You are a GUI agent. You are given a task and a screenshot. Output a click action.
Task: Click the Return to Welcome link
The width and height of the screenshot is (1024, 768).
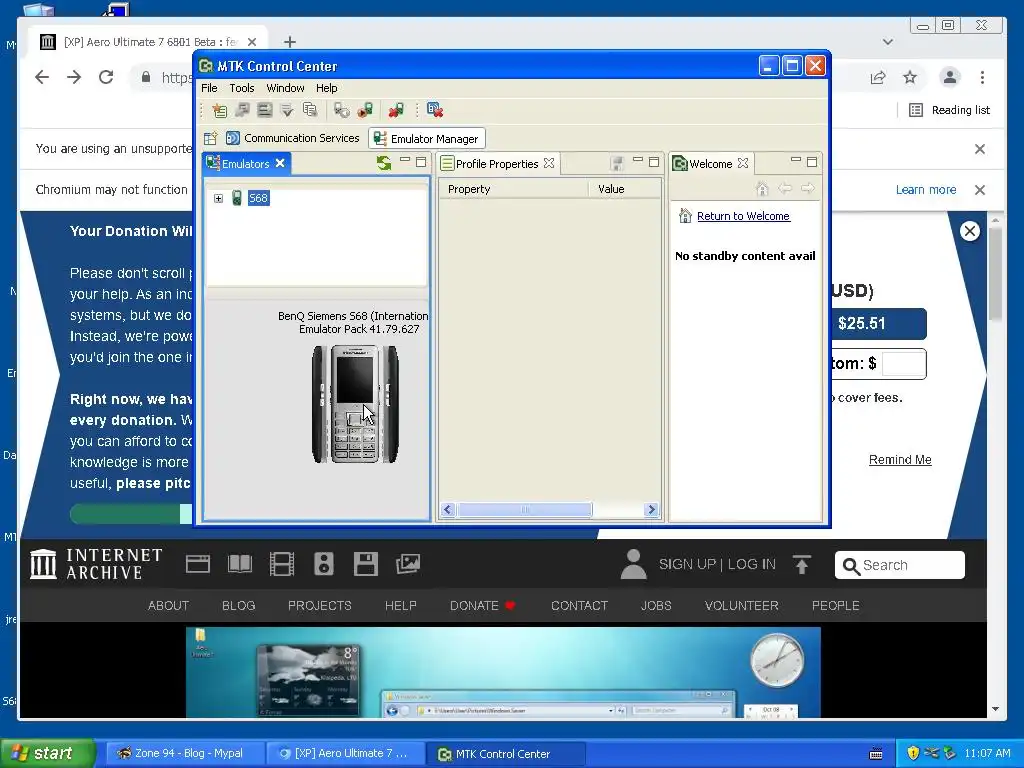click(743, 216)
